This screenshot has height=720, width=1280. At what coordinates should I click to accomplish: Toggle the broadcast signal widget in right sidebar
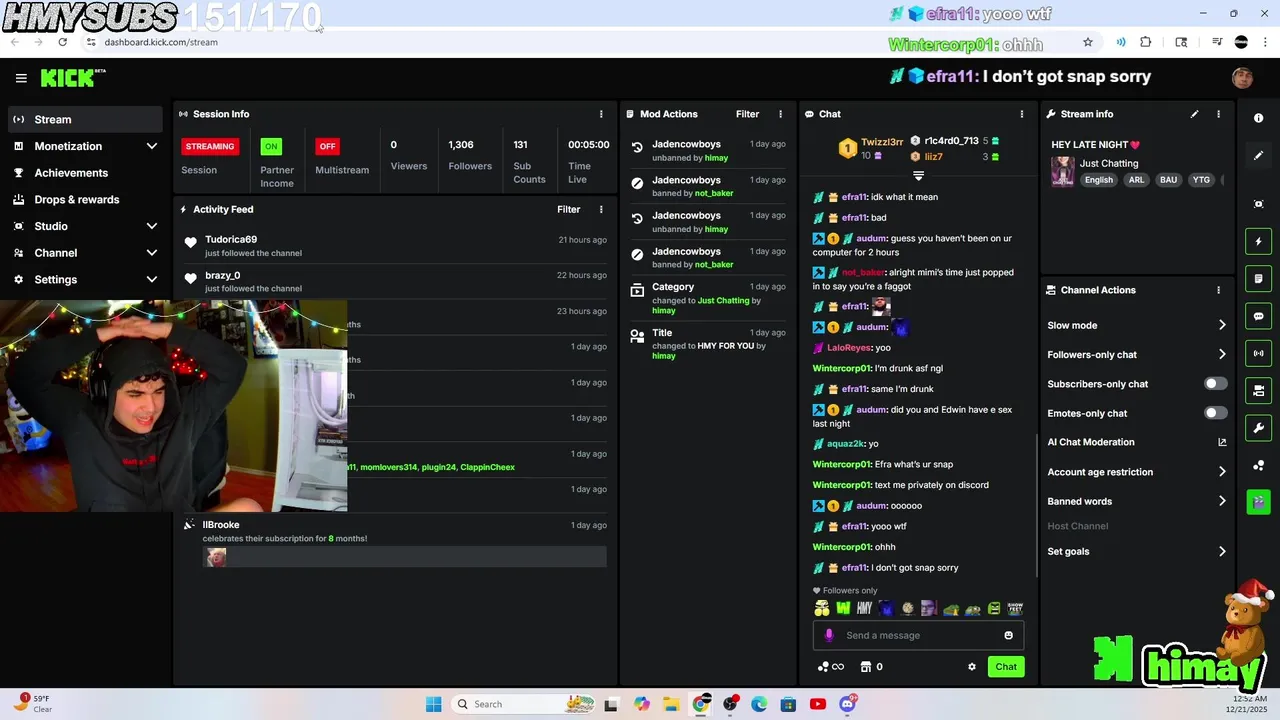click(1258, 353)
